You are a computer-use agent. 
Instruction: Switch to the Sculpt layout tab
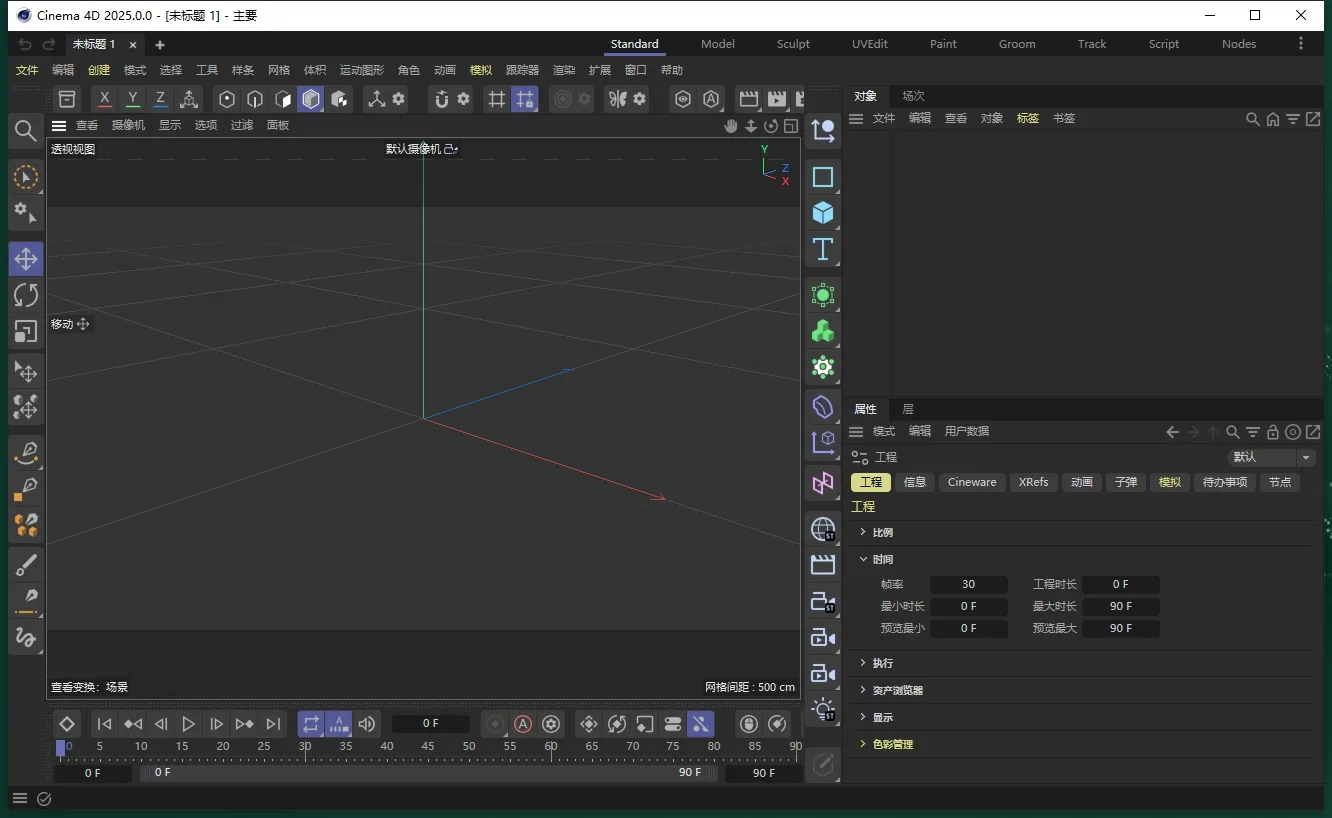[793, 44]
